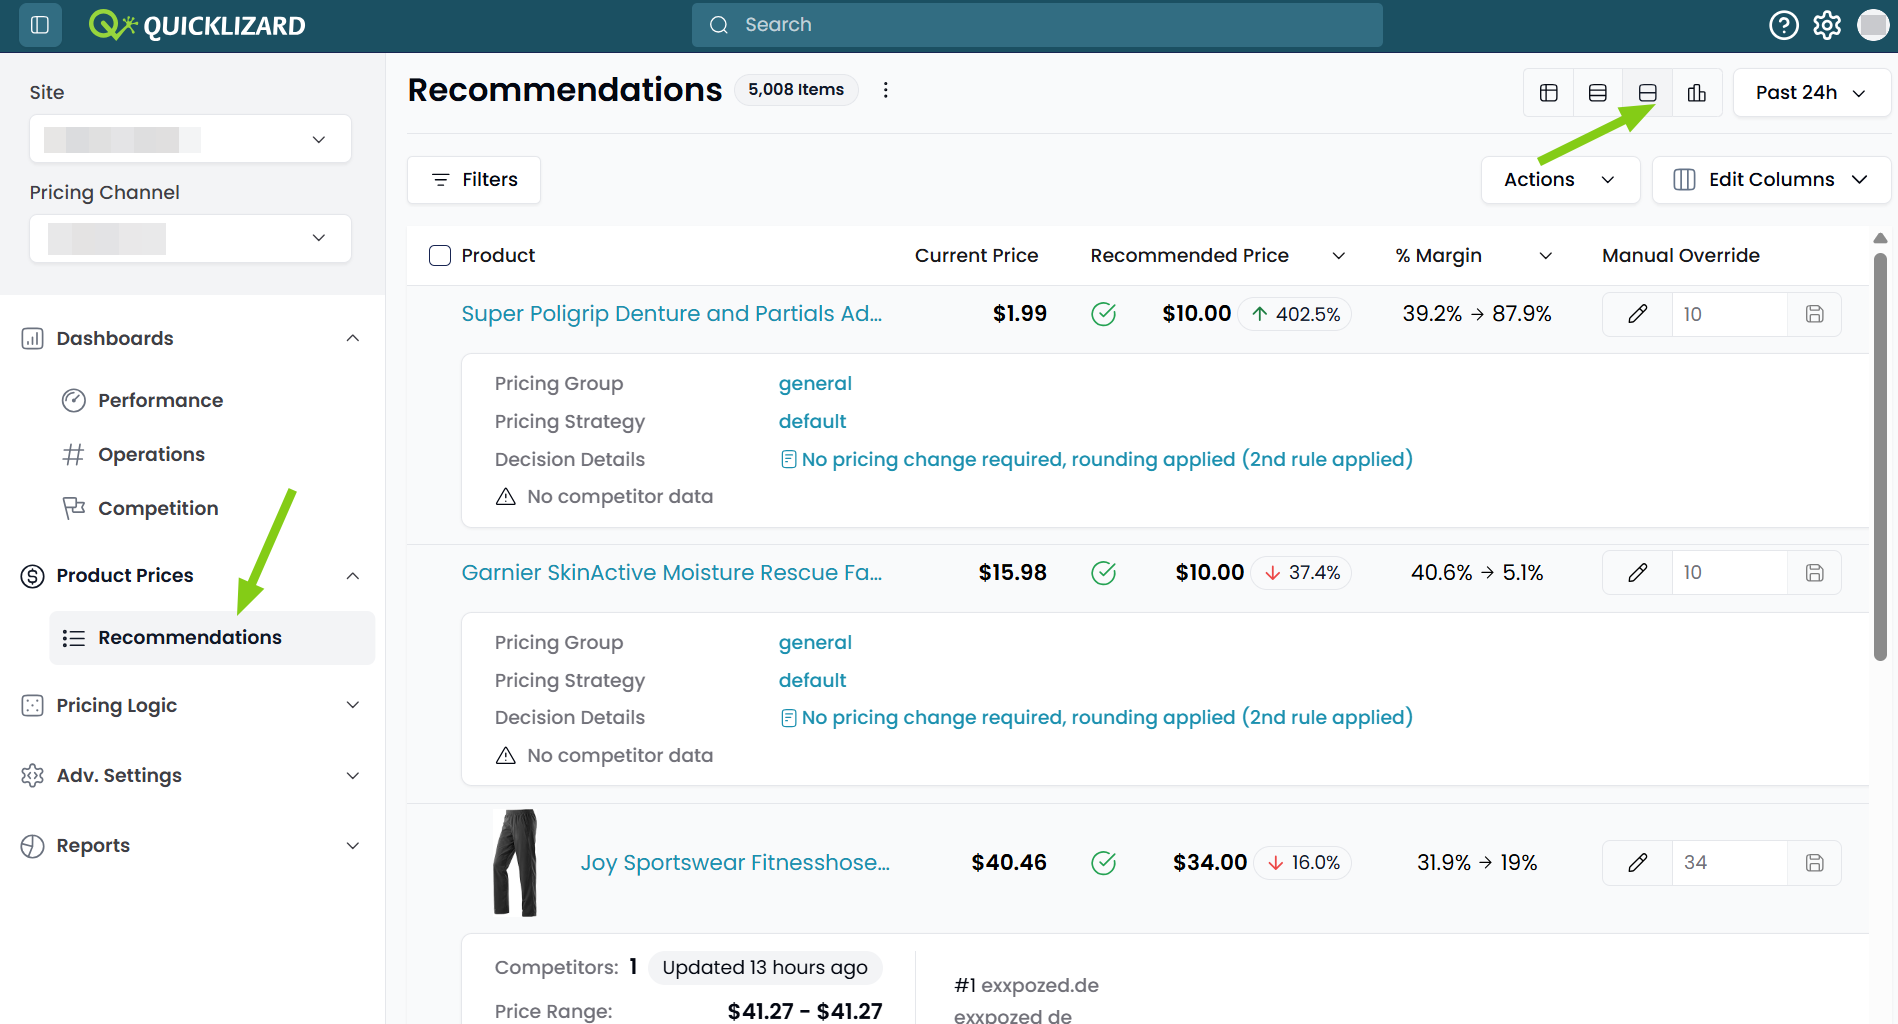1898x1024 pixels.
Task: Open the help question mark icon
Action: 1783,25
